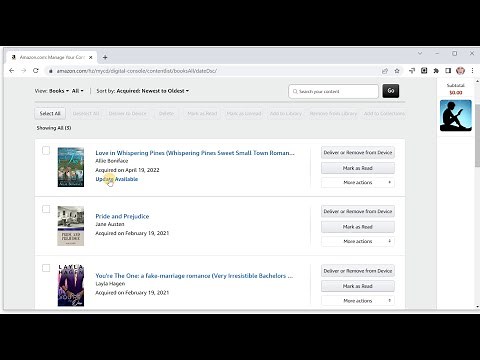Open the Chrome profile avatar
Screen dimensions: 480x360
[x=460, y=71]
